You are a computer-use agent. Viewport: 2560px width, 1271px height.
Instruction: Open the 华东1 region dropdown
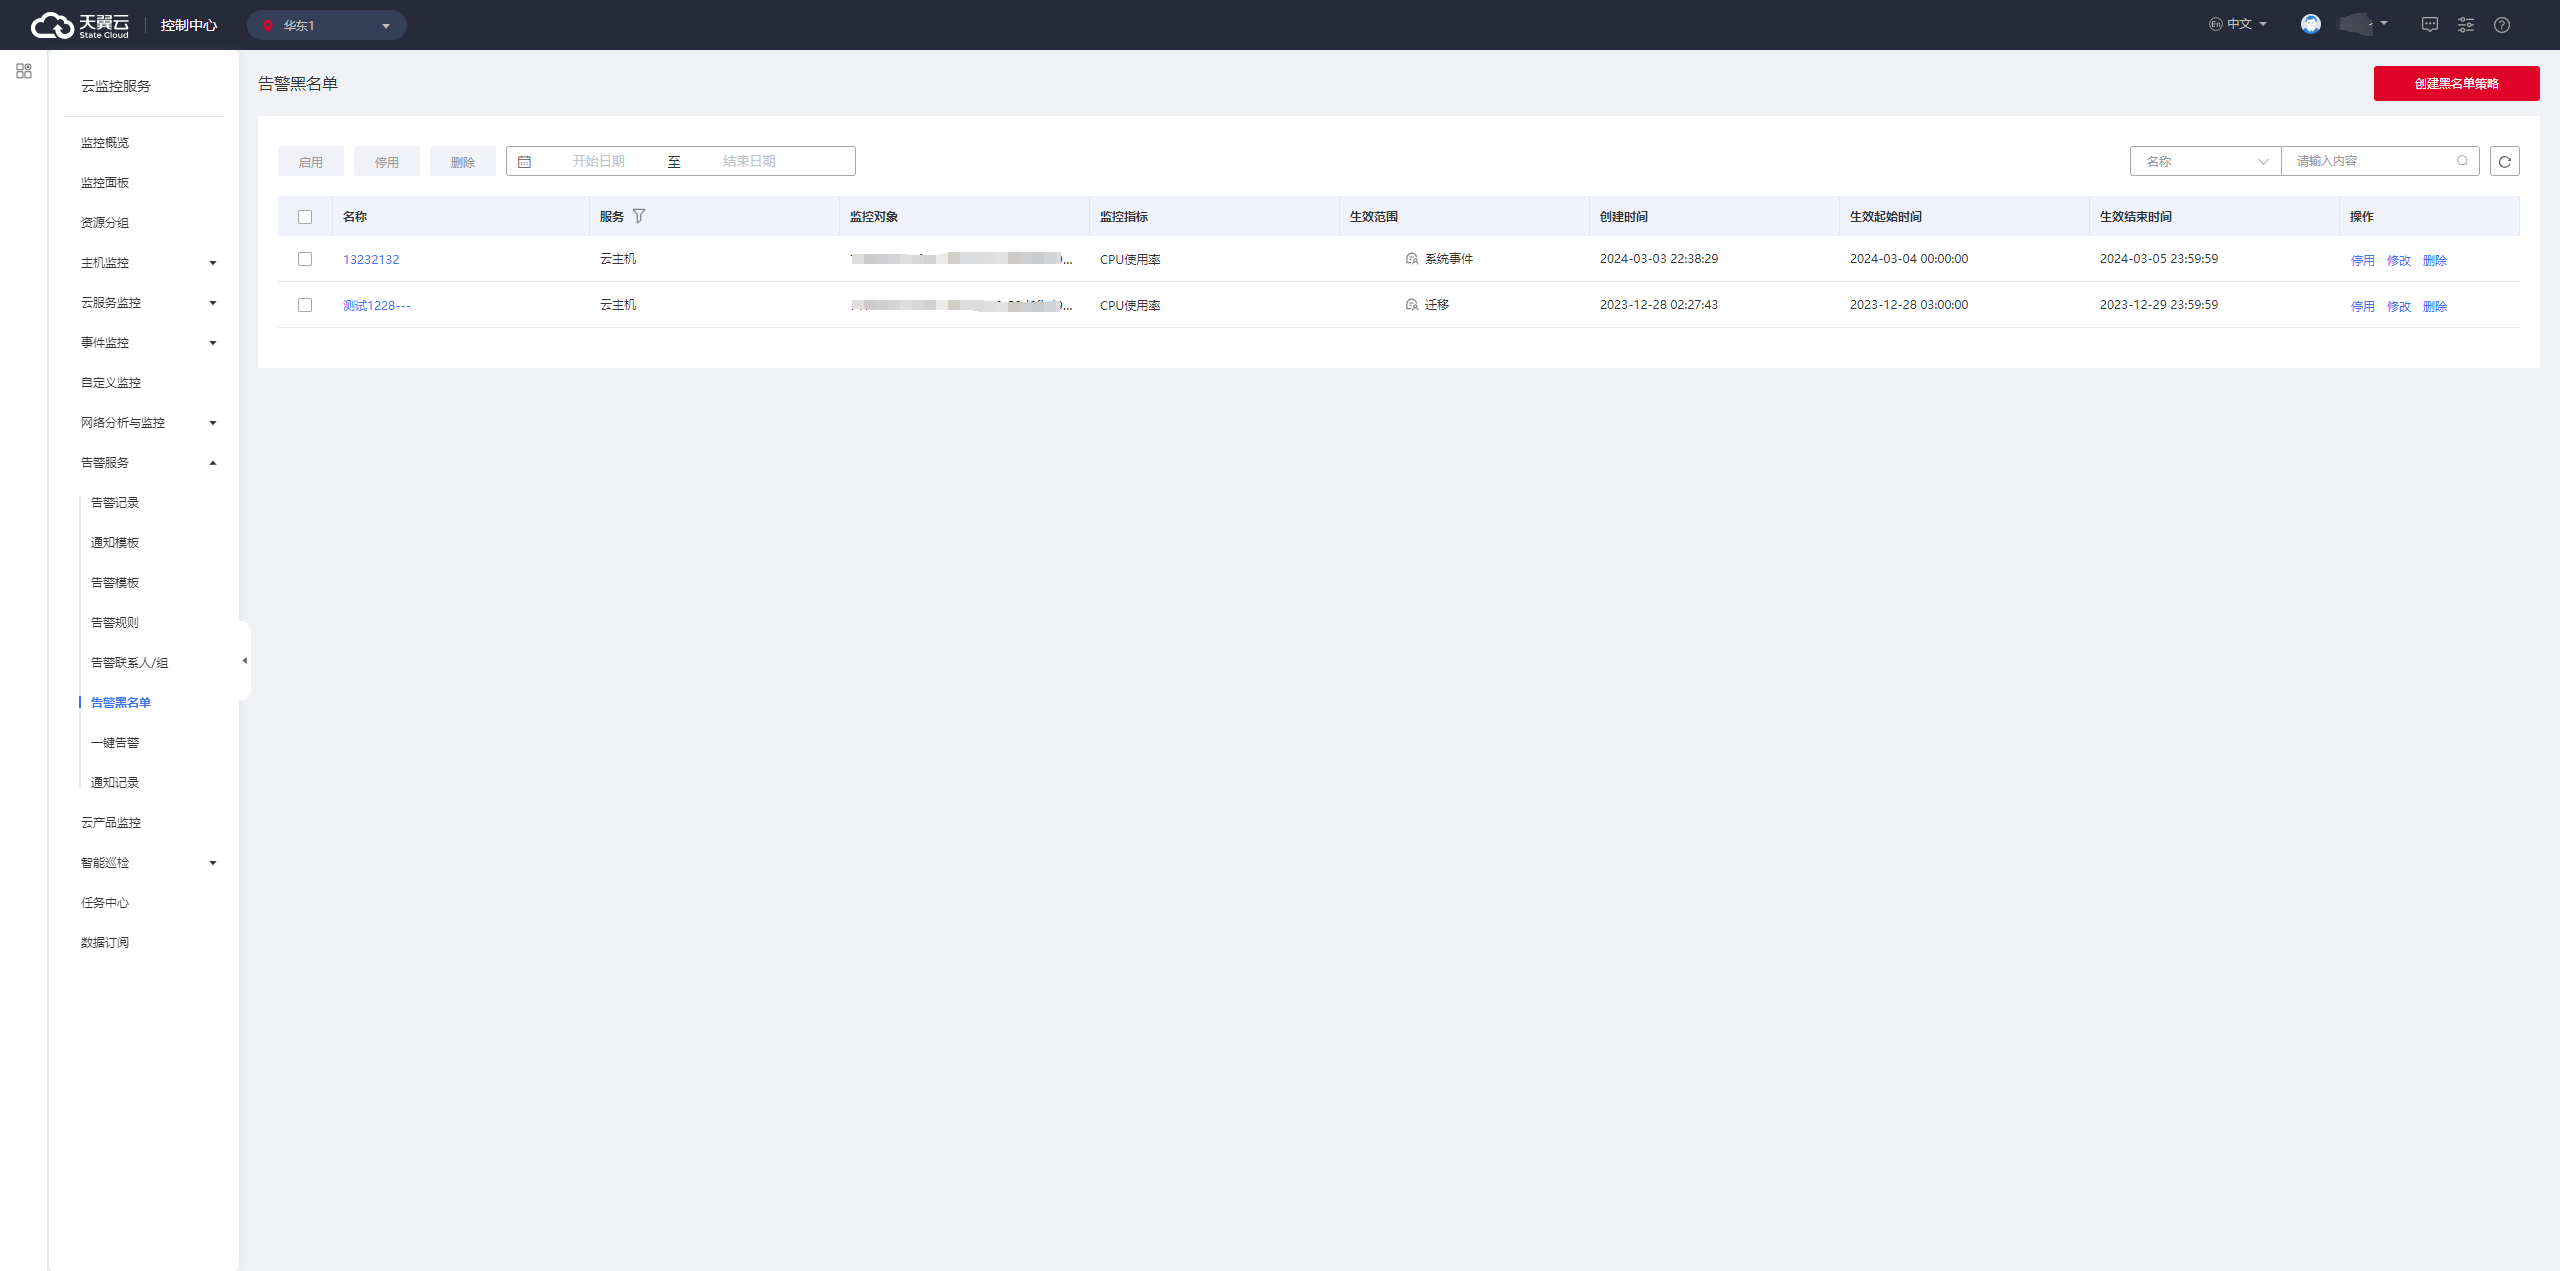(326, 25)
